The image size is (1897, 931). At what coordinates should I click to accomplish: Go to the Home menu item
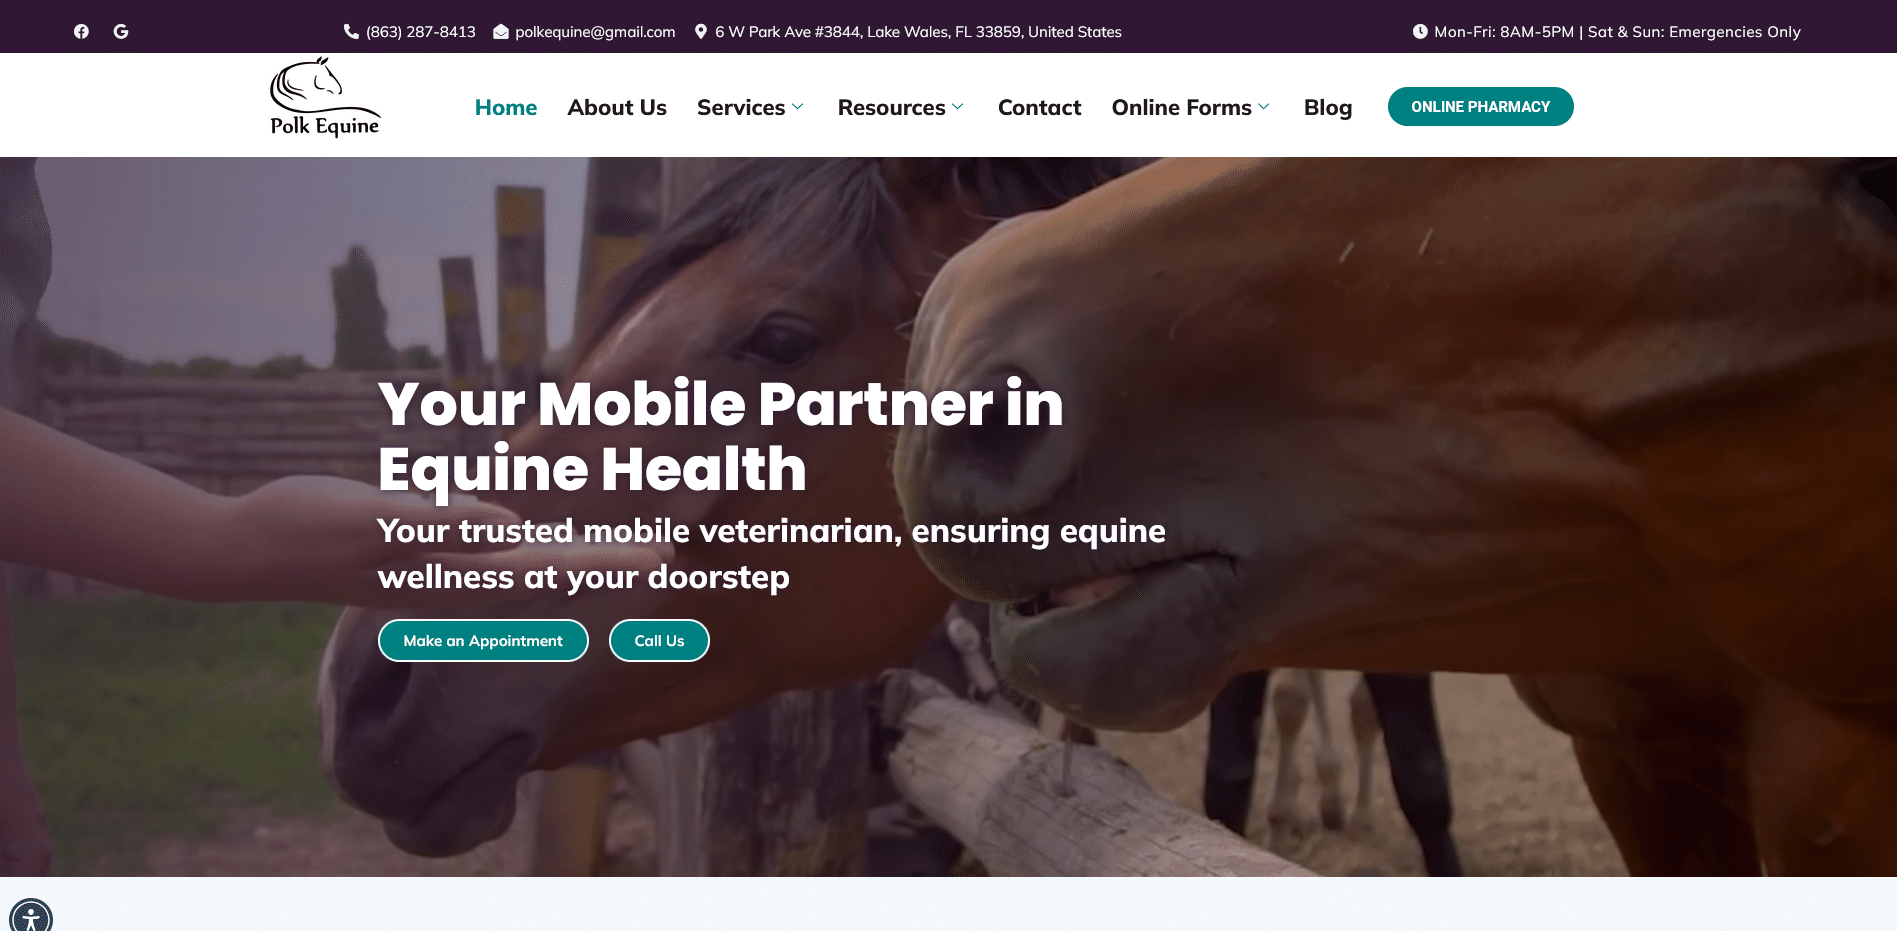[506, 107]
